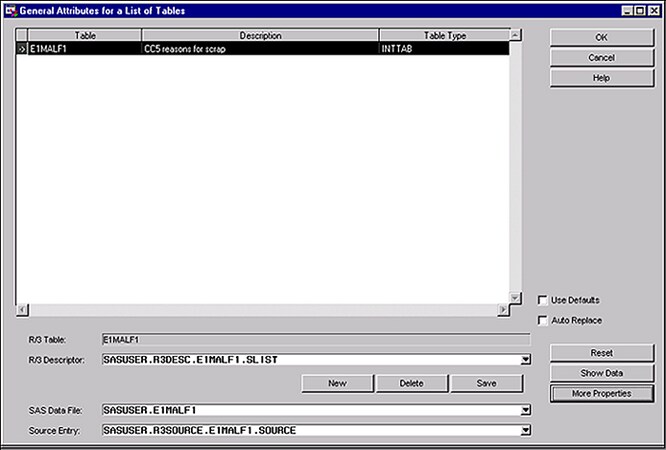Image resolution: width=666 pixels, height=450 pixels.
Task: Click the window icon in title bar
Action: pos(11,11)
